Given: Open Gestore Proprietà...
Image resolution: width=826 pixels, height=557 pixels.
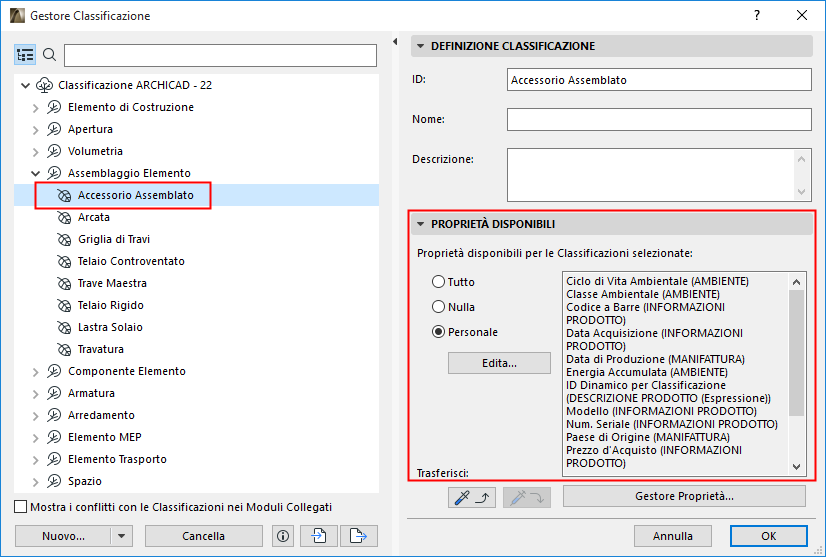Looking at the screenshot, I should coord(684,496).
